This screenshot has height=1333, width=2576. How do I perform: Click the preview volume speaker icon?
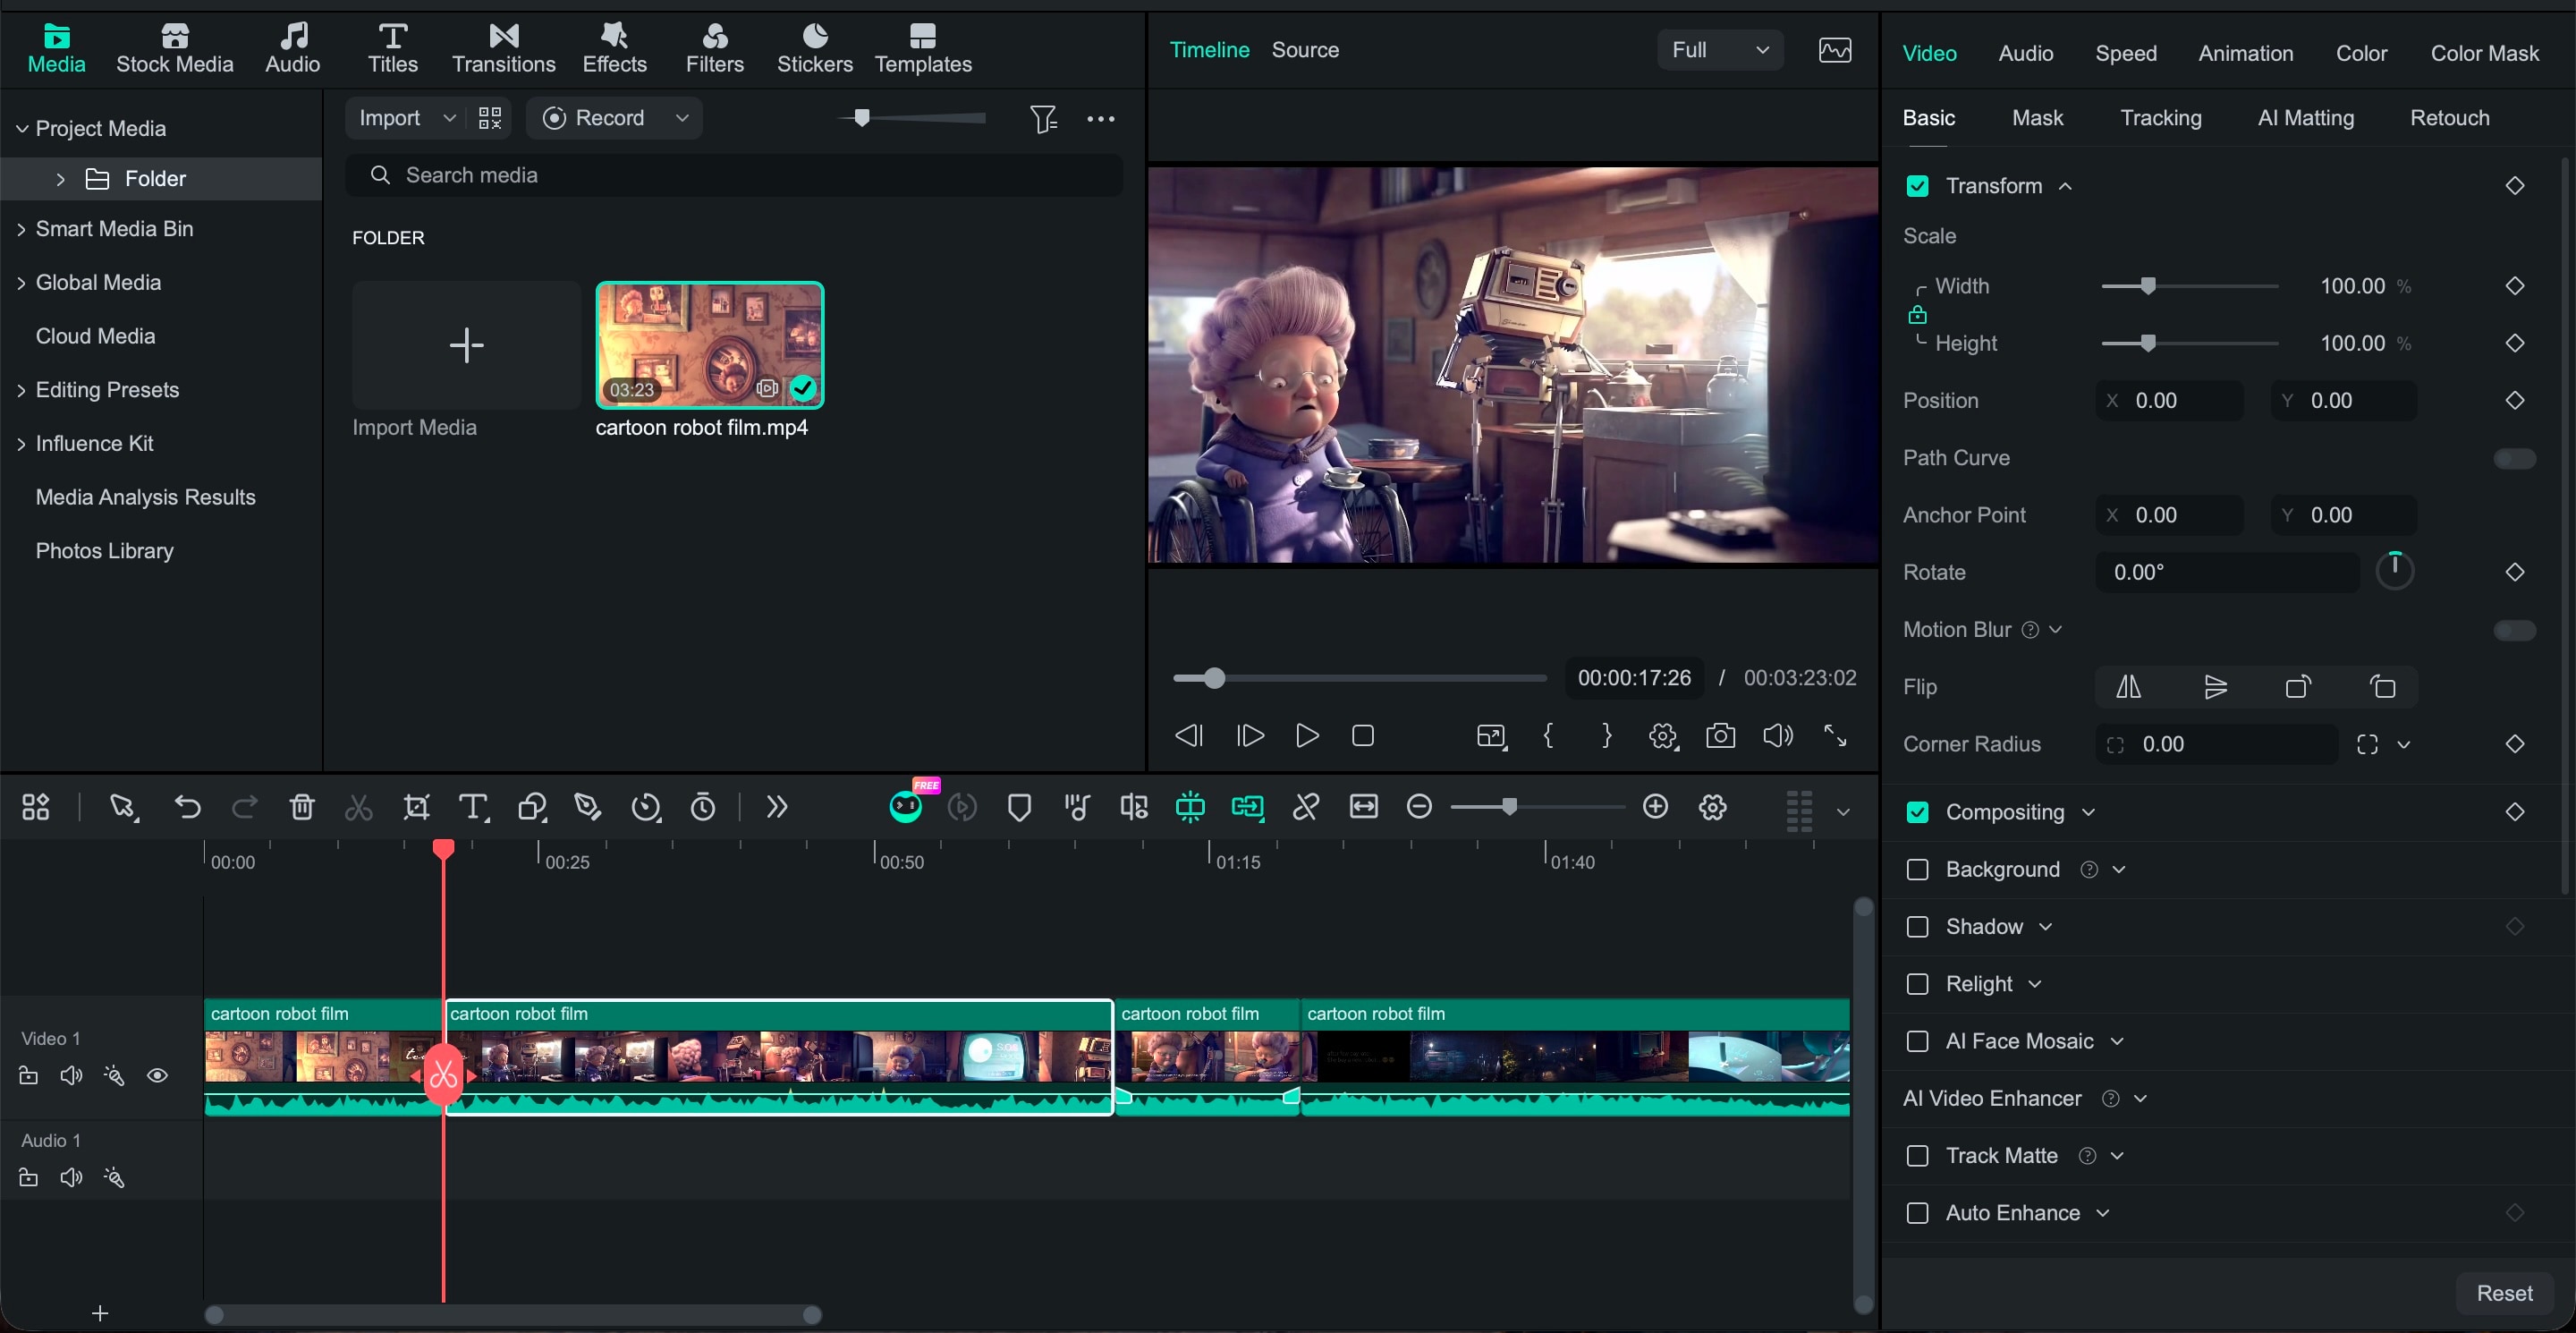pos(1777,736)
